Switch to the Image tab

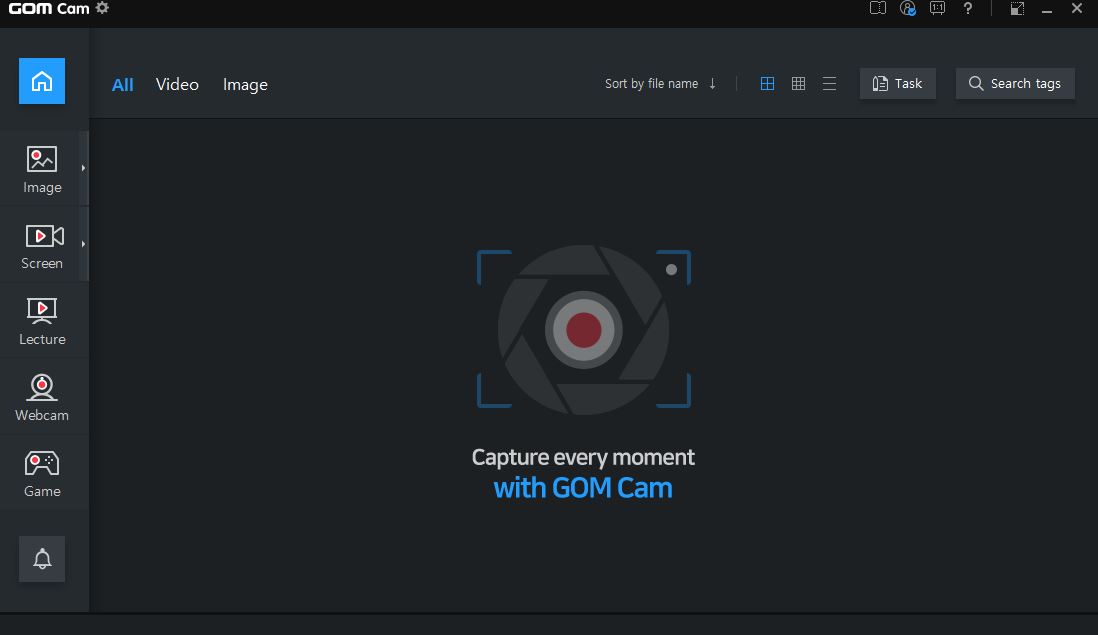coord(245,85)
